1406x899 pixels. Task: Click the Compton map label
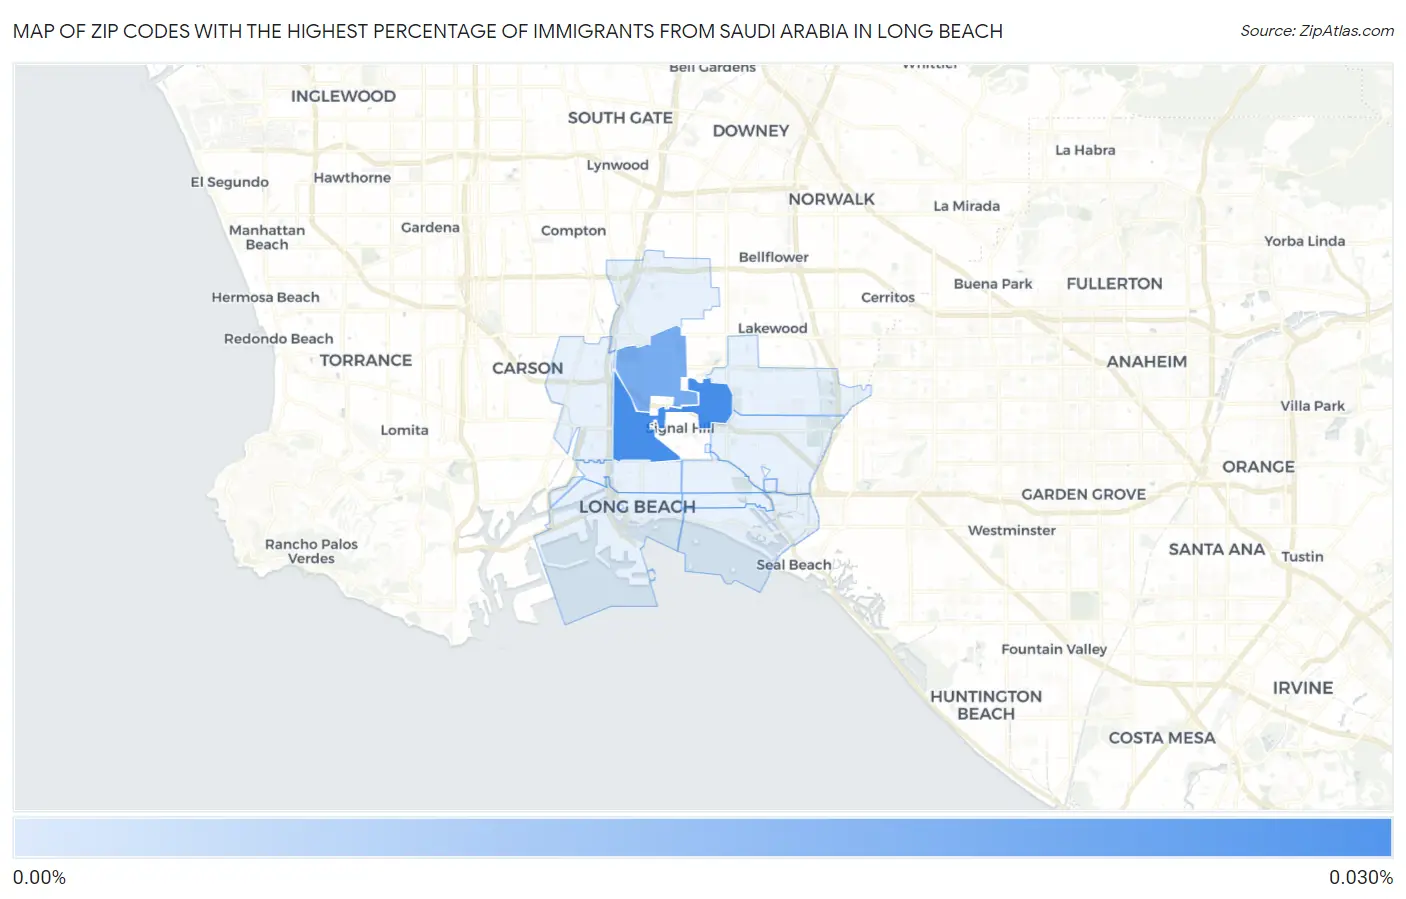[573, 230]
